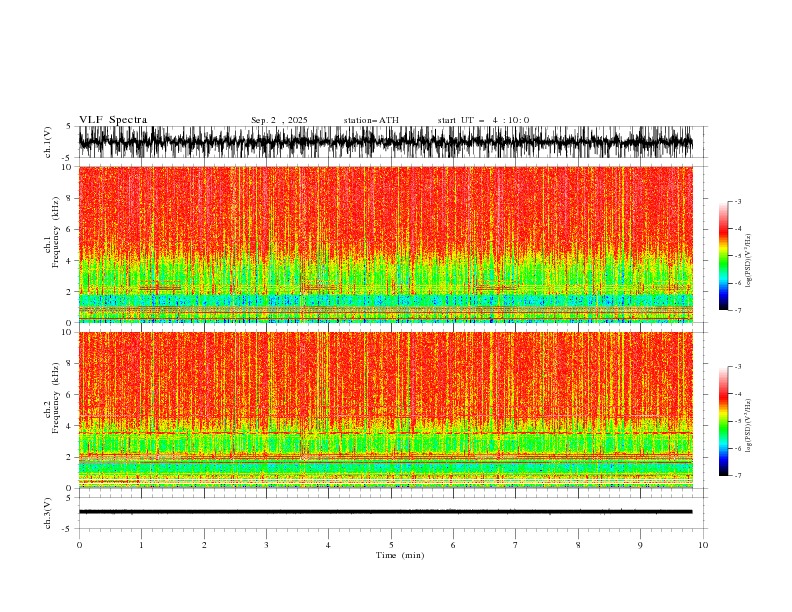
Task: Click the "ch.3(V)" axis label
Action: tap(48, 513)
